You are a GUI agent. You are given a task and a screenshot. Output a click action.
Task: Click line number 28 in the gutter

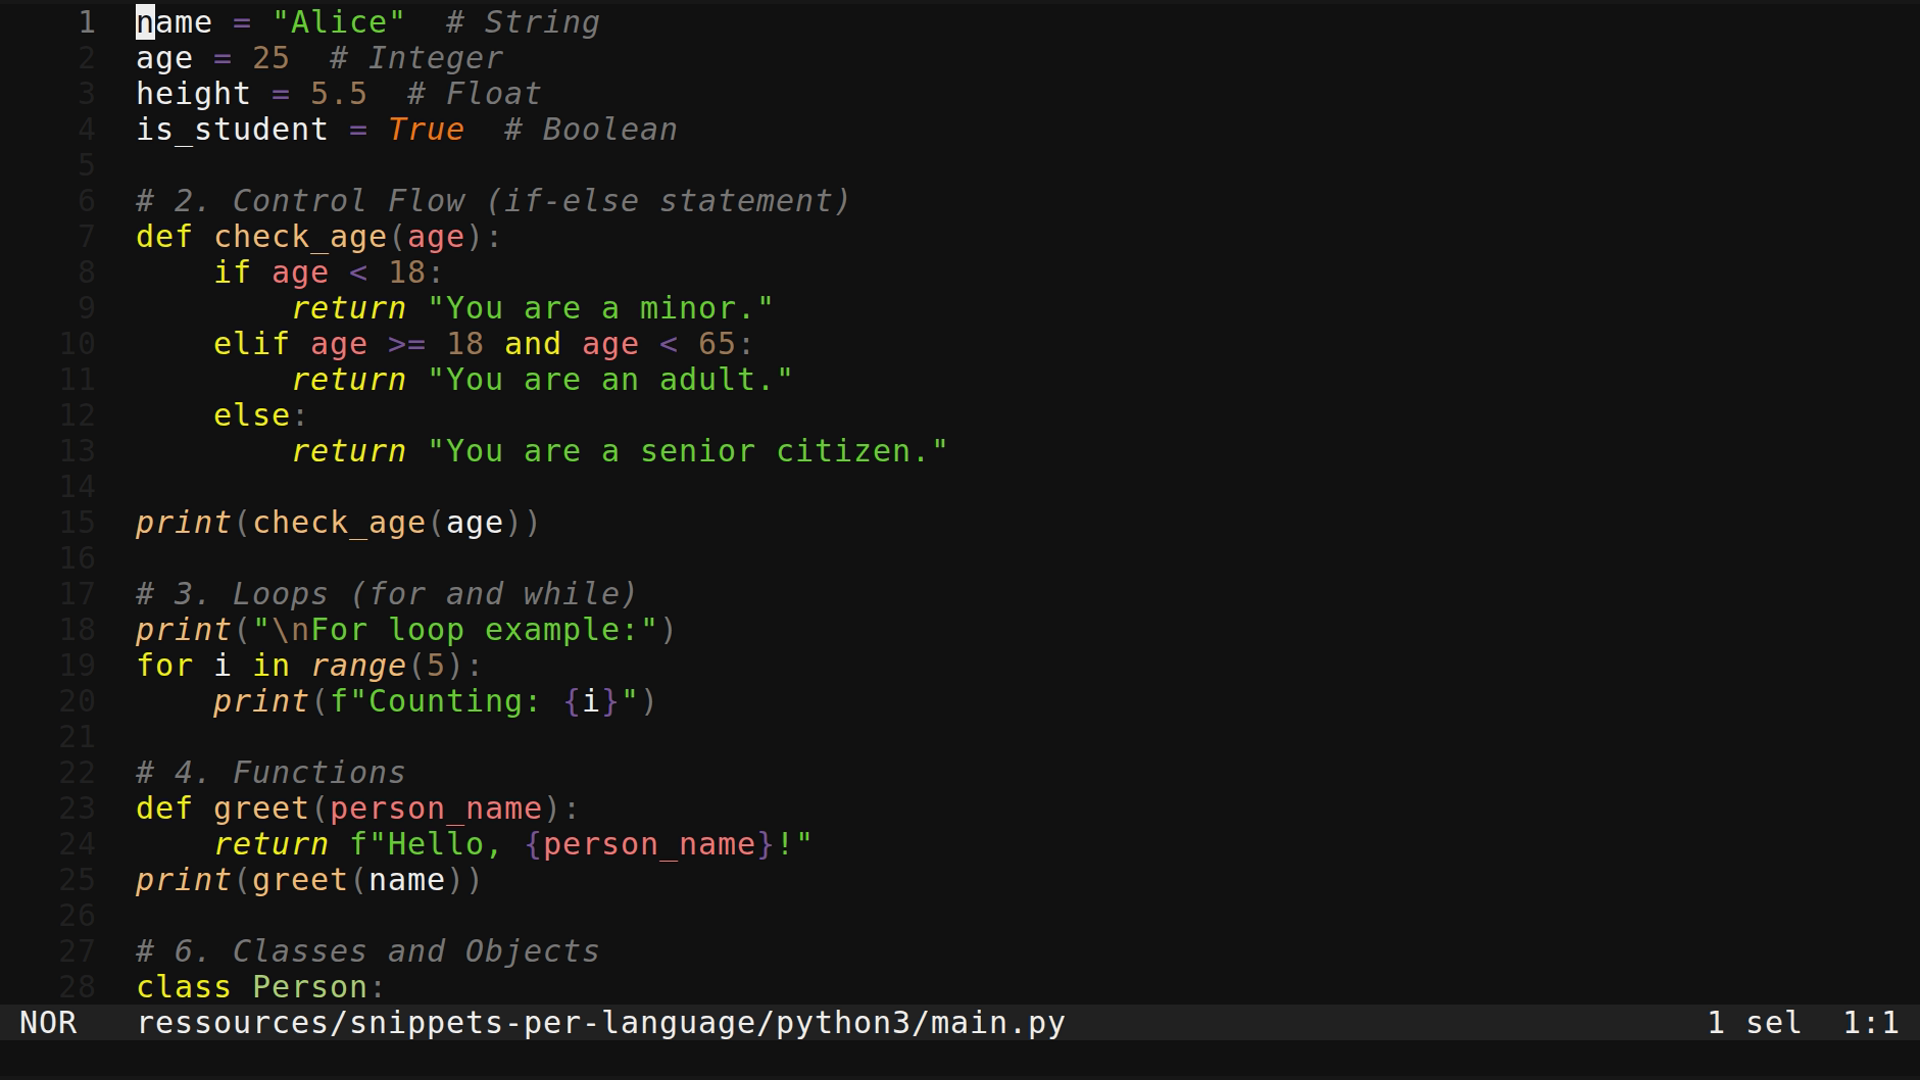point(77,987)
